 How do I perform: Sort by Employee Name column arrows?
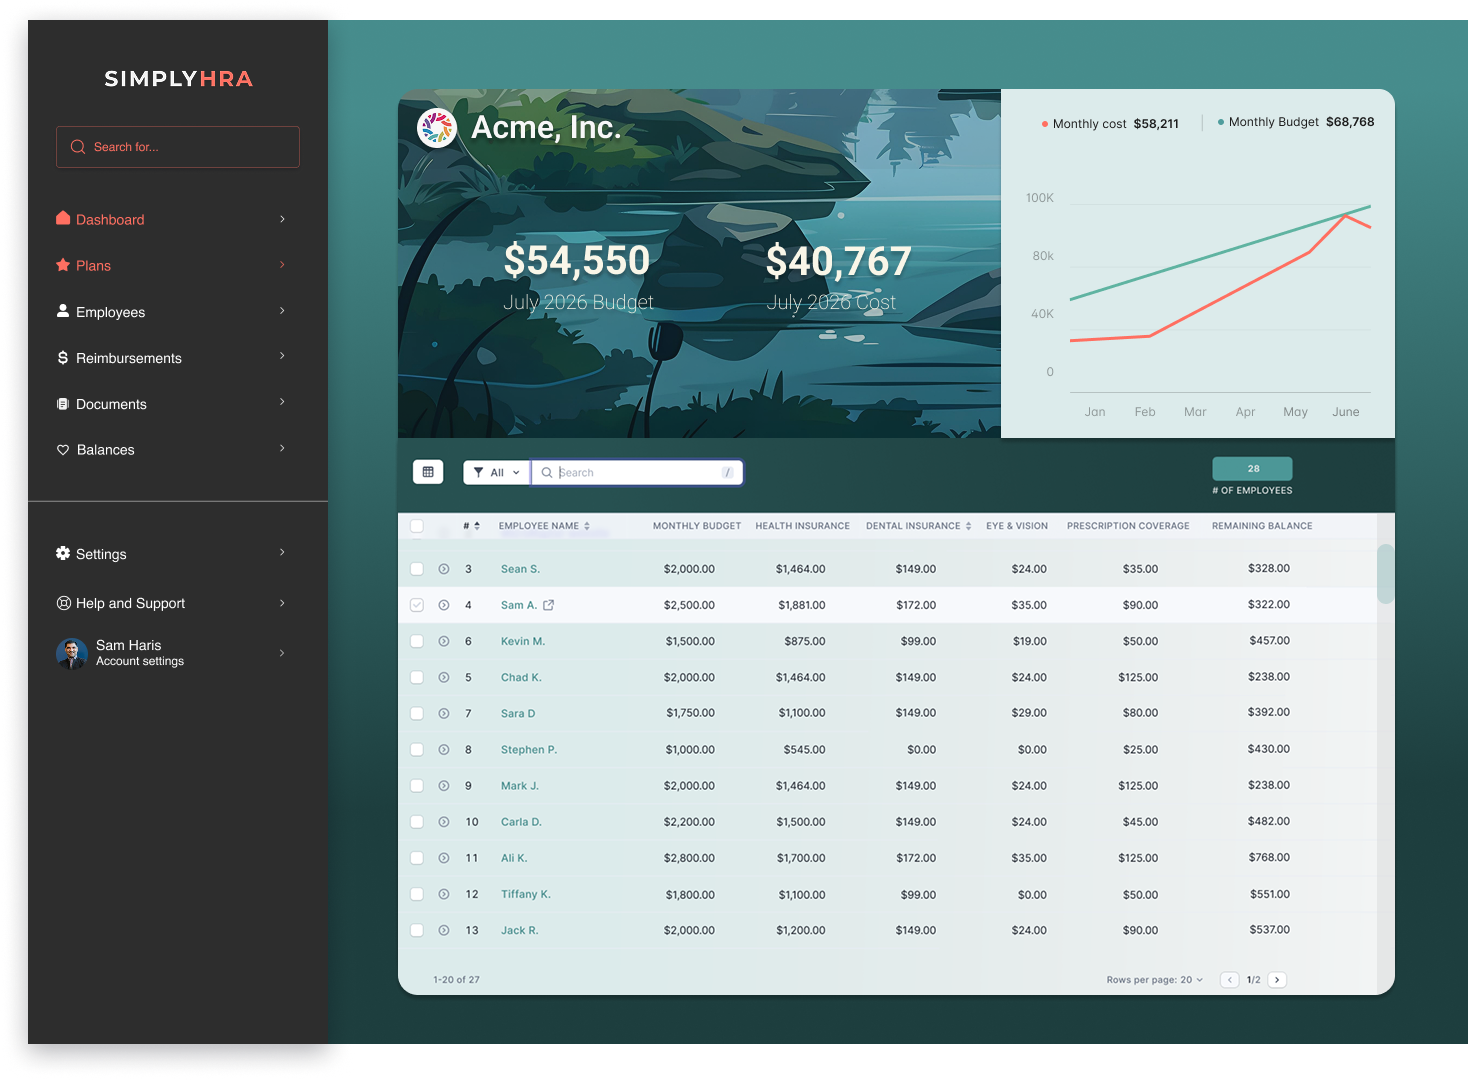[587, 526]
